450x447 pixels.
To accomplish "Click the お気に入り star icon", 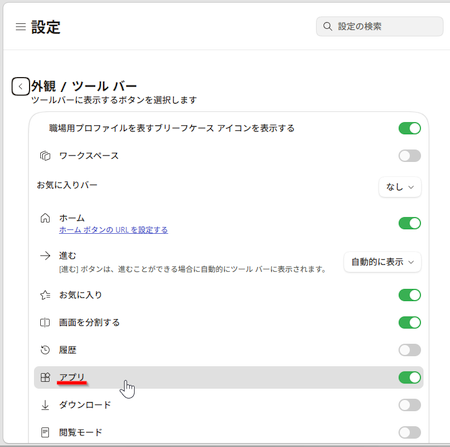I will pos(45,295).
